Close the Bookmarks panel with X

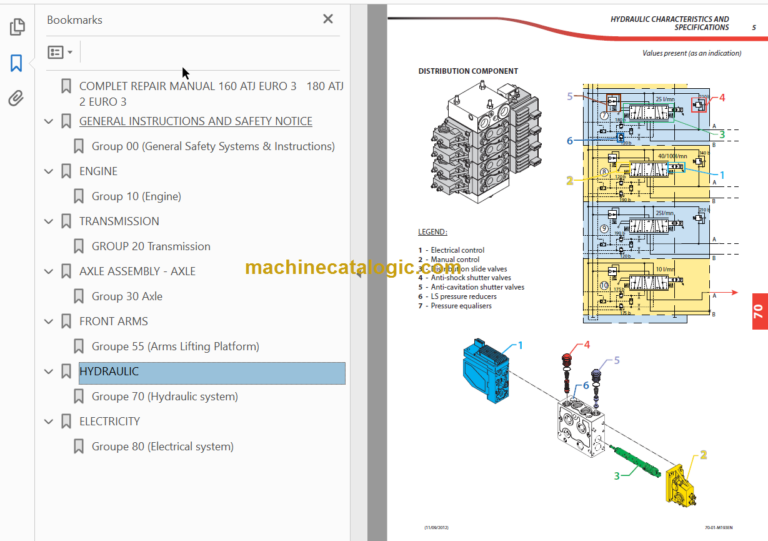click(328, 19)
